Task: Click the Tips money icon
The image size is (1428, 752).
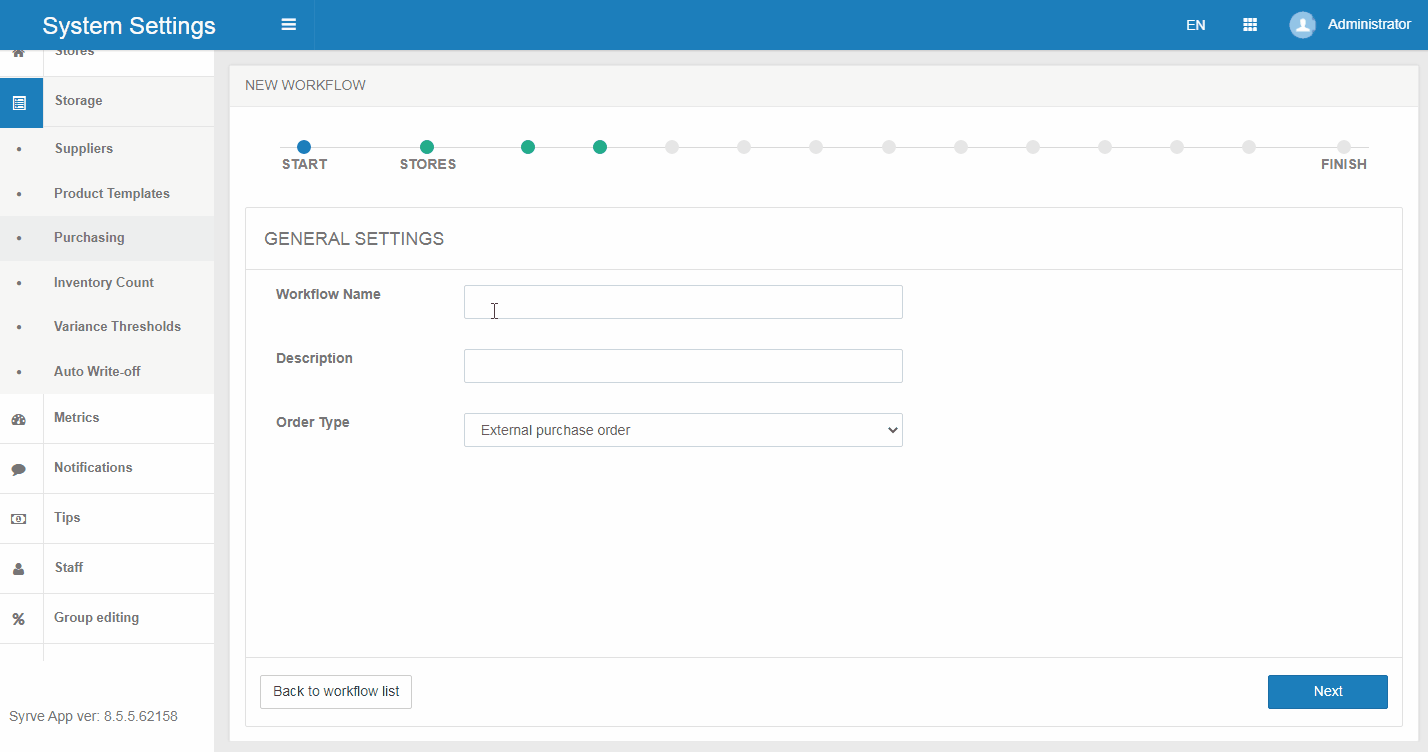Action: coord(18,519)
